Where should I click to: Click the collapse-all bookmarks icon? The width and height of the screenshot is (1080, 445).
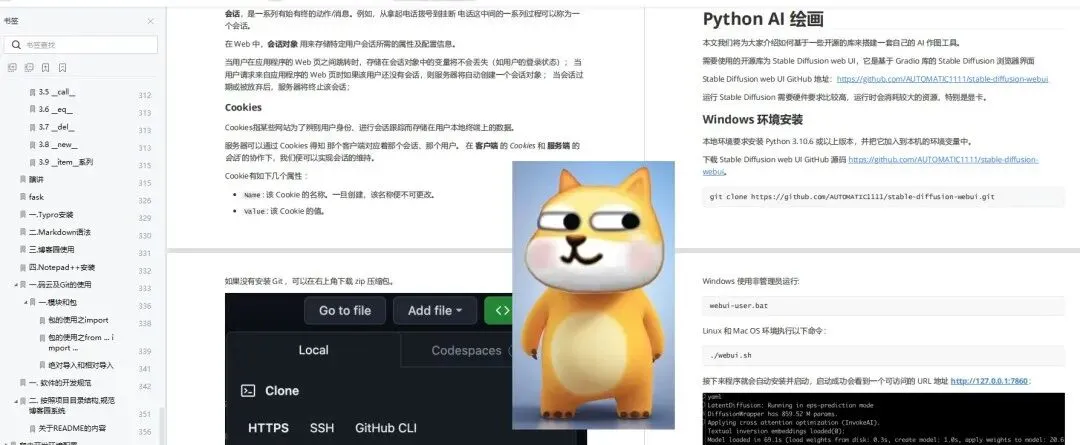pyautogui.click(x=28, y=68)
